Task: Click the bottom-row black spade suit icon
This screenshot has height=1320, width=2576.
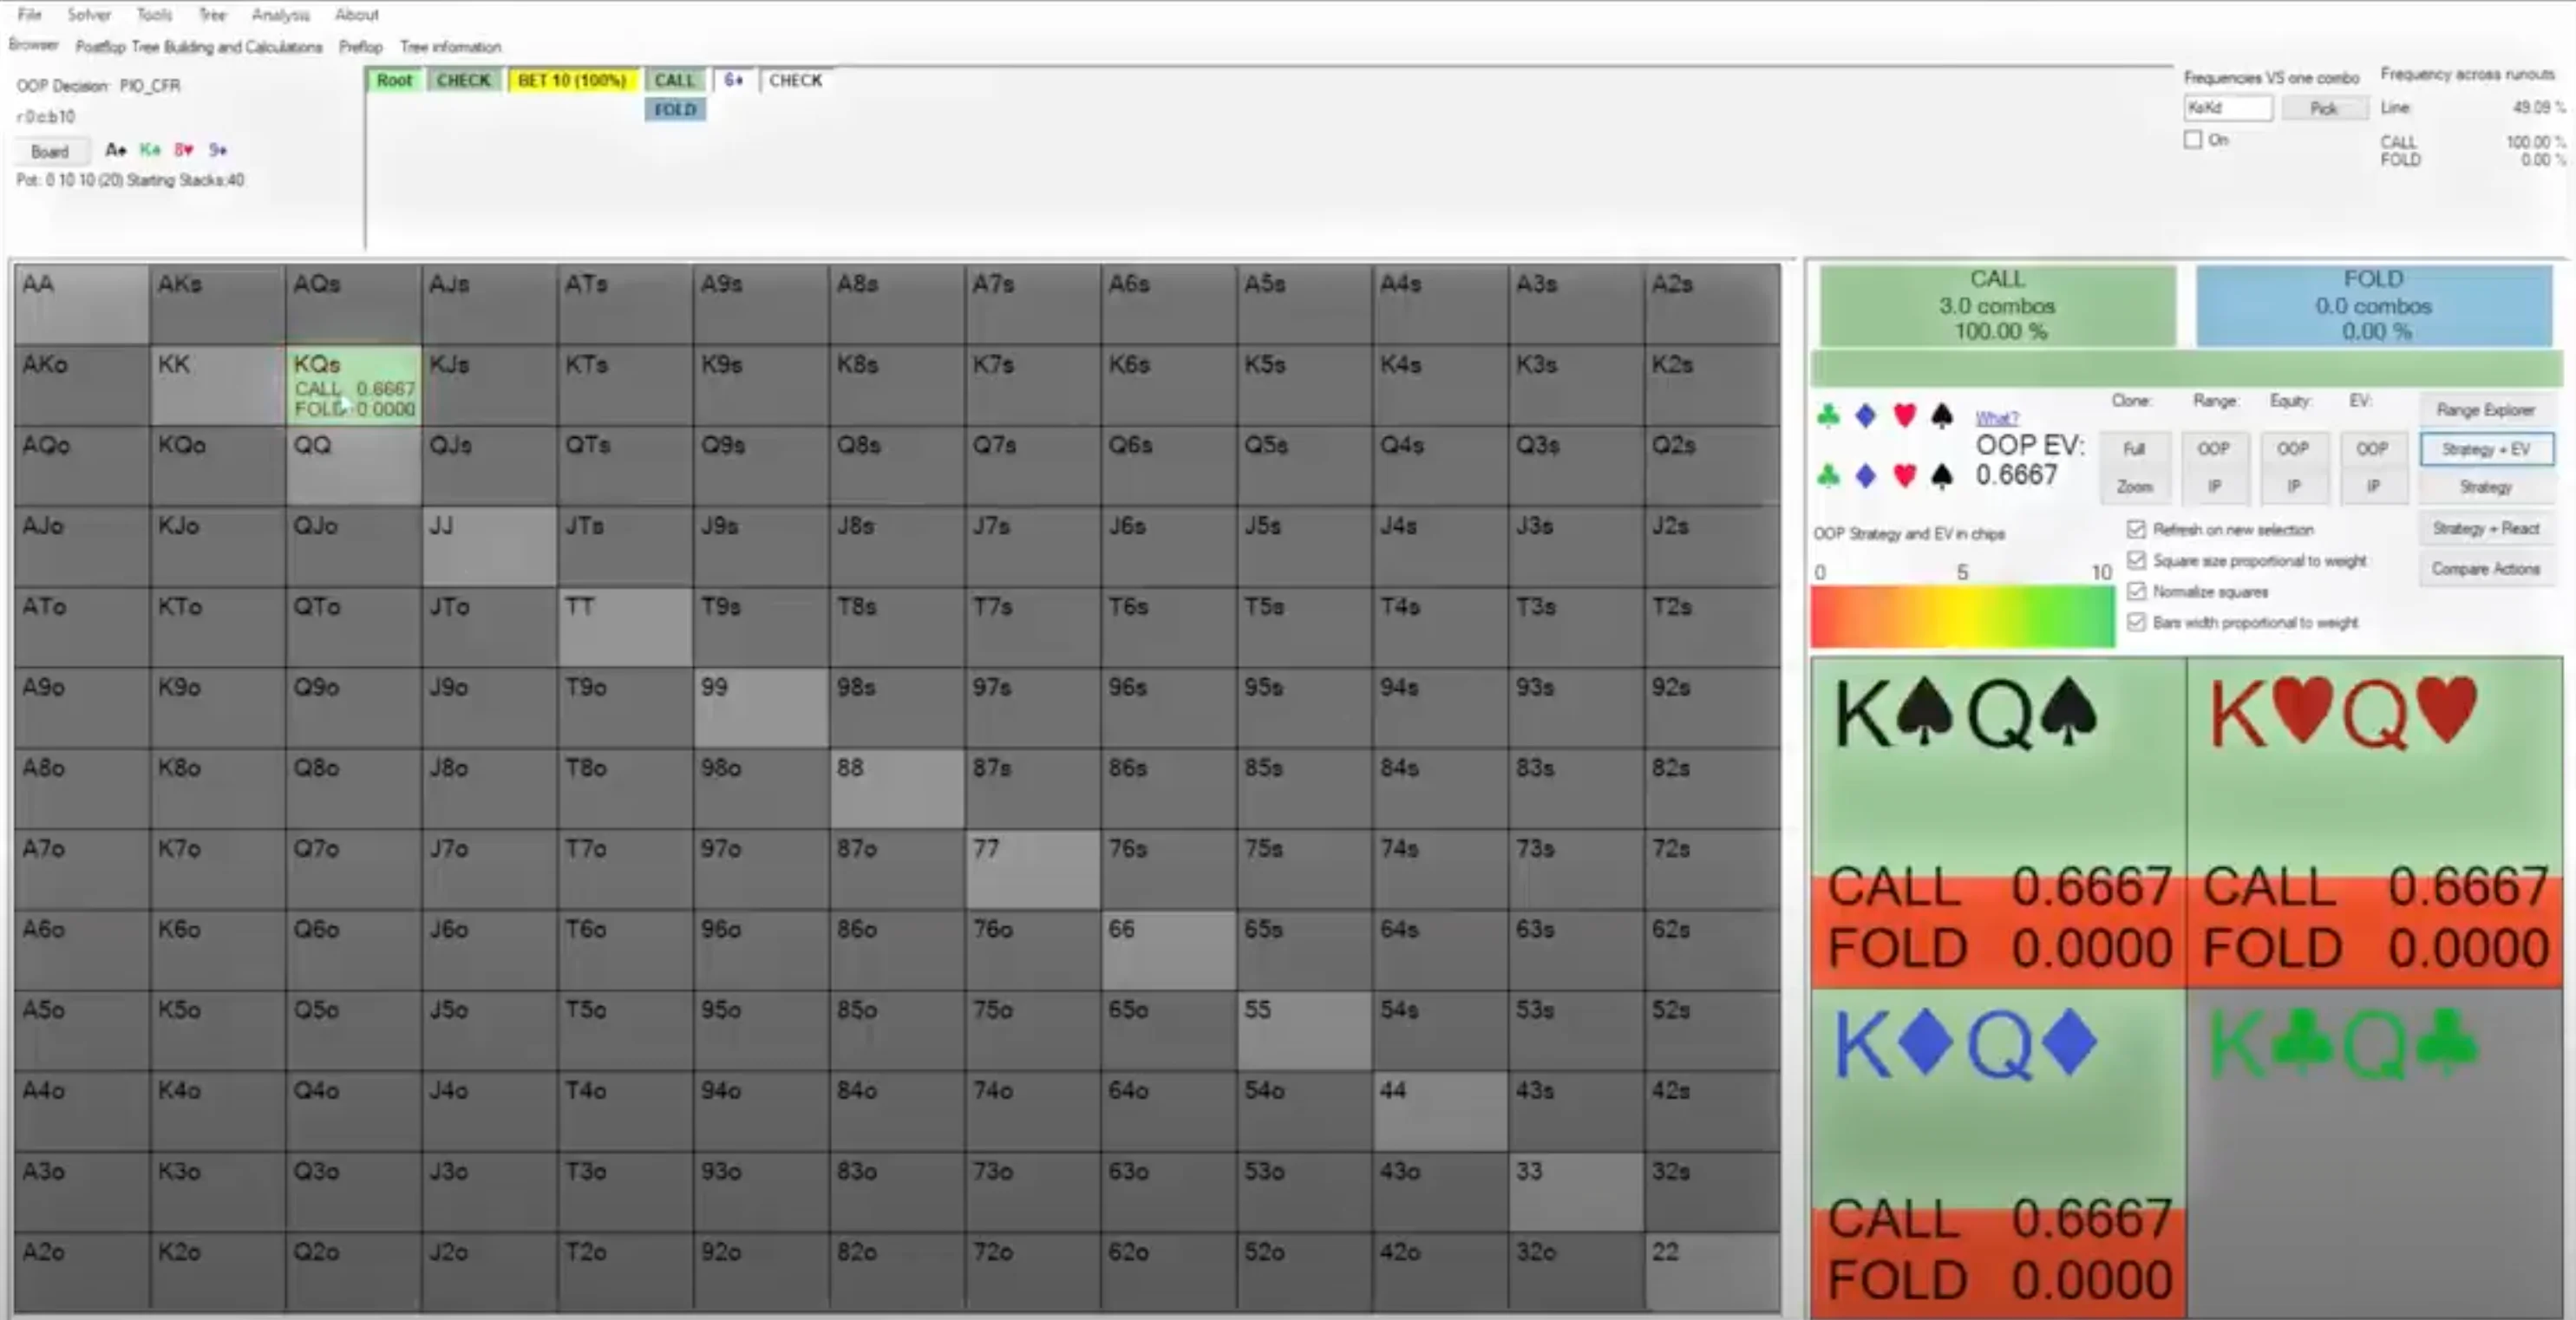Action: click(x=1942, y=476)
